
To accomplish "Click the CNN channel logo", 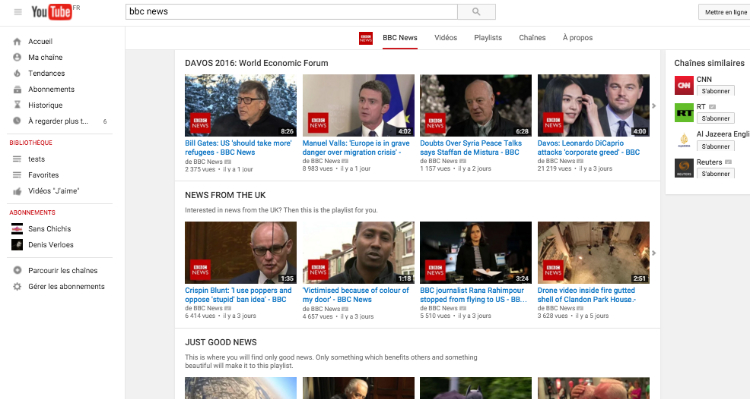I will click(x=684, y=86).
